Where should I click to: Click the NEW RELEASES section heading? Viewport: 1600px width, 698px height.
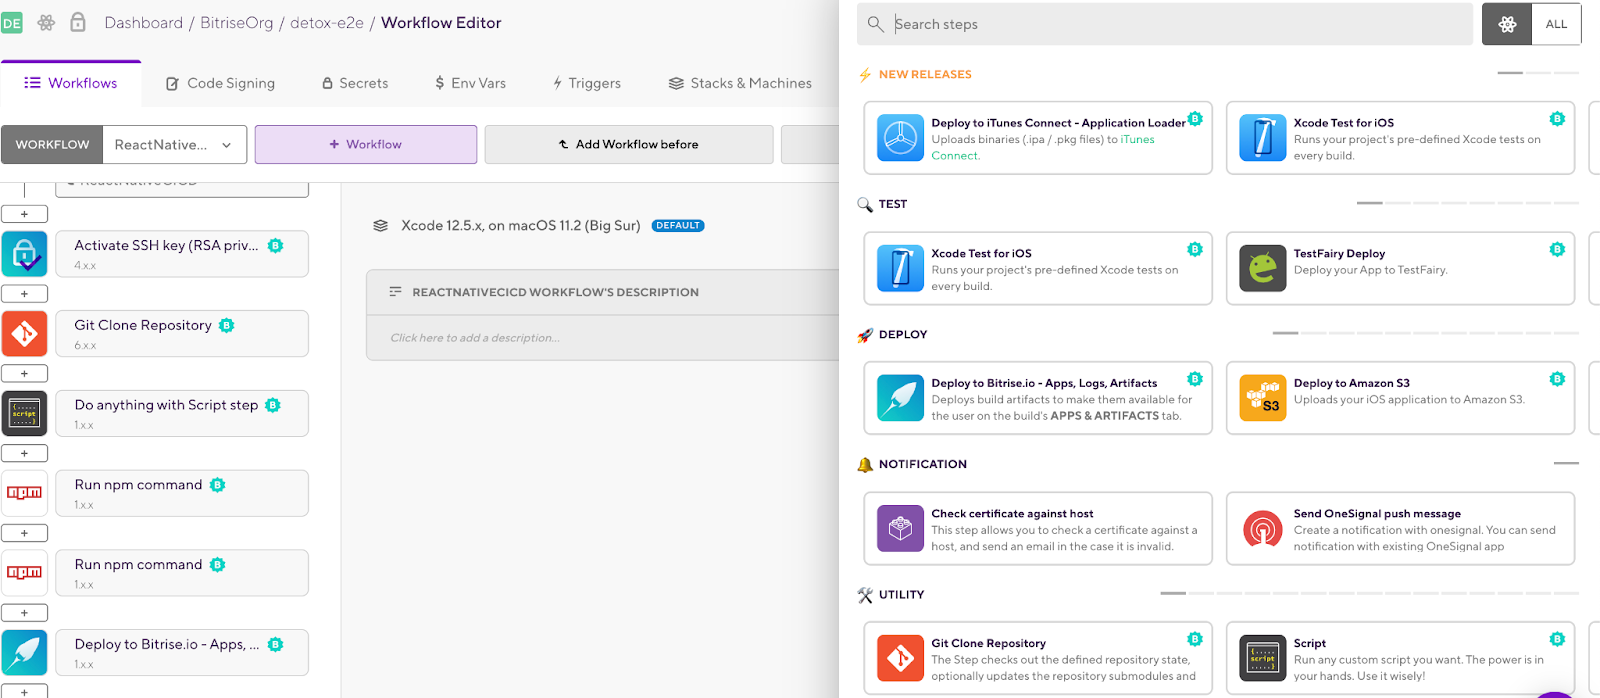pyautogui.click(x=925, y=74)
